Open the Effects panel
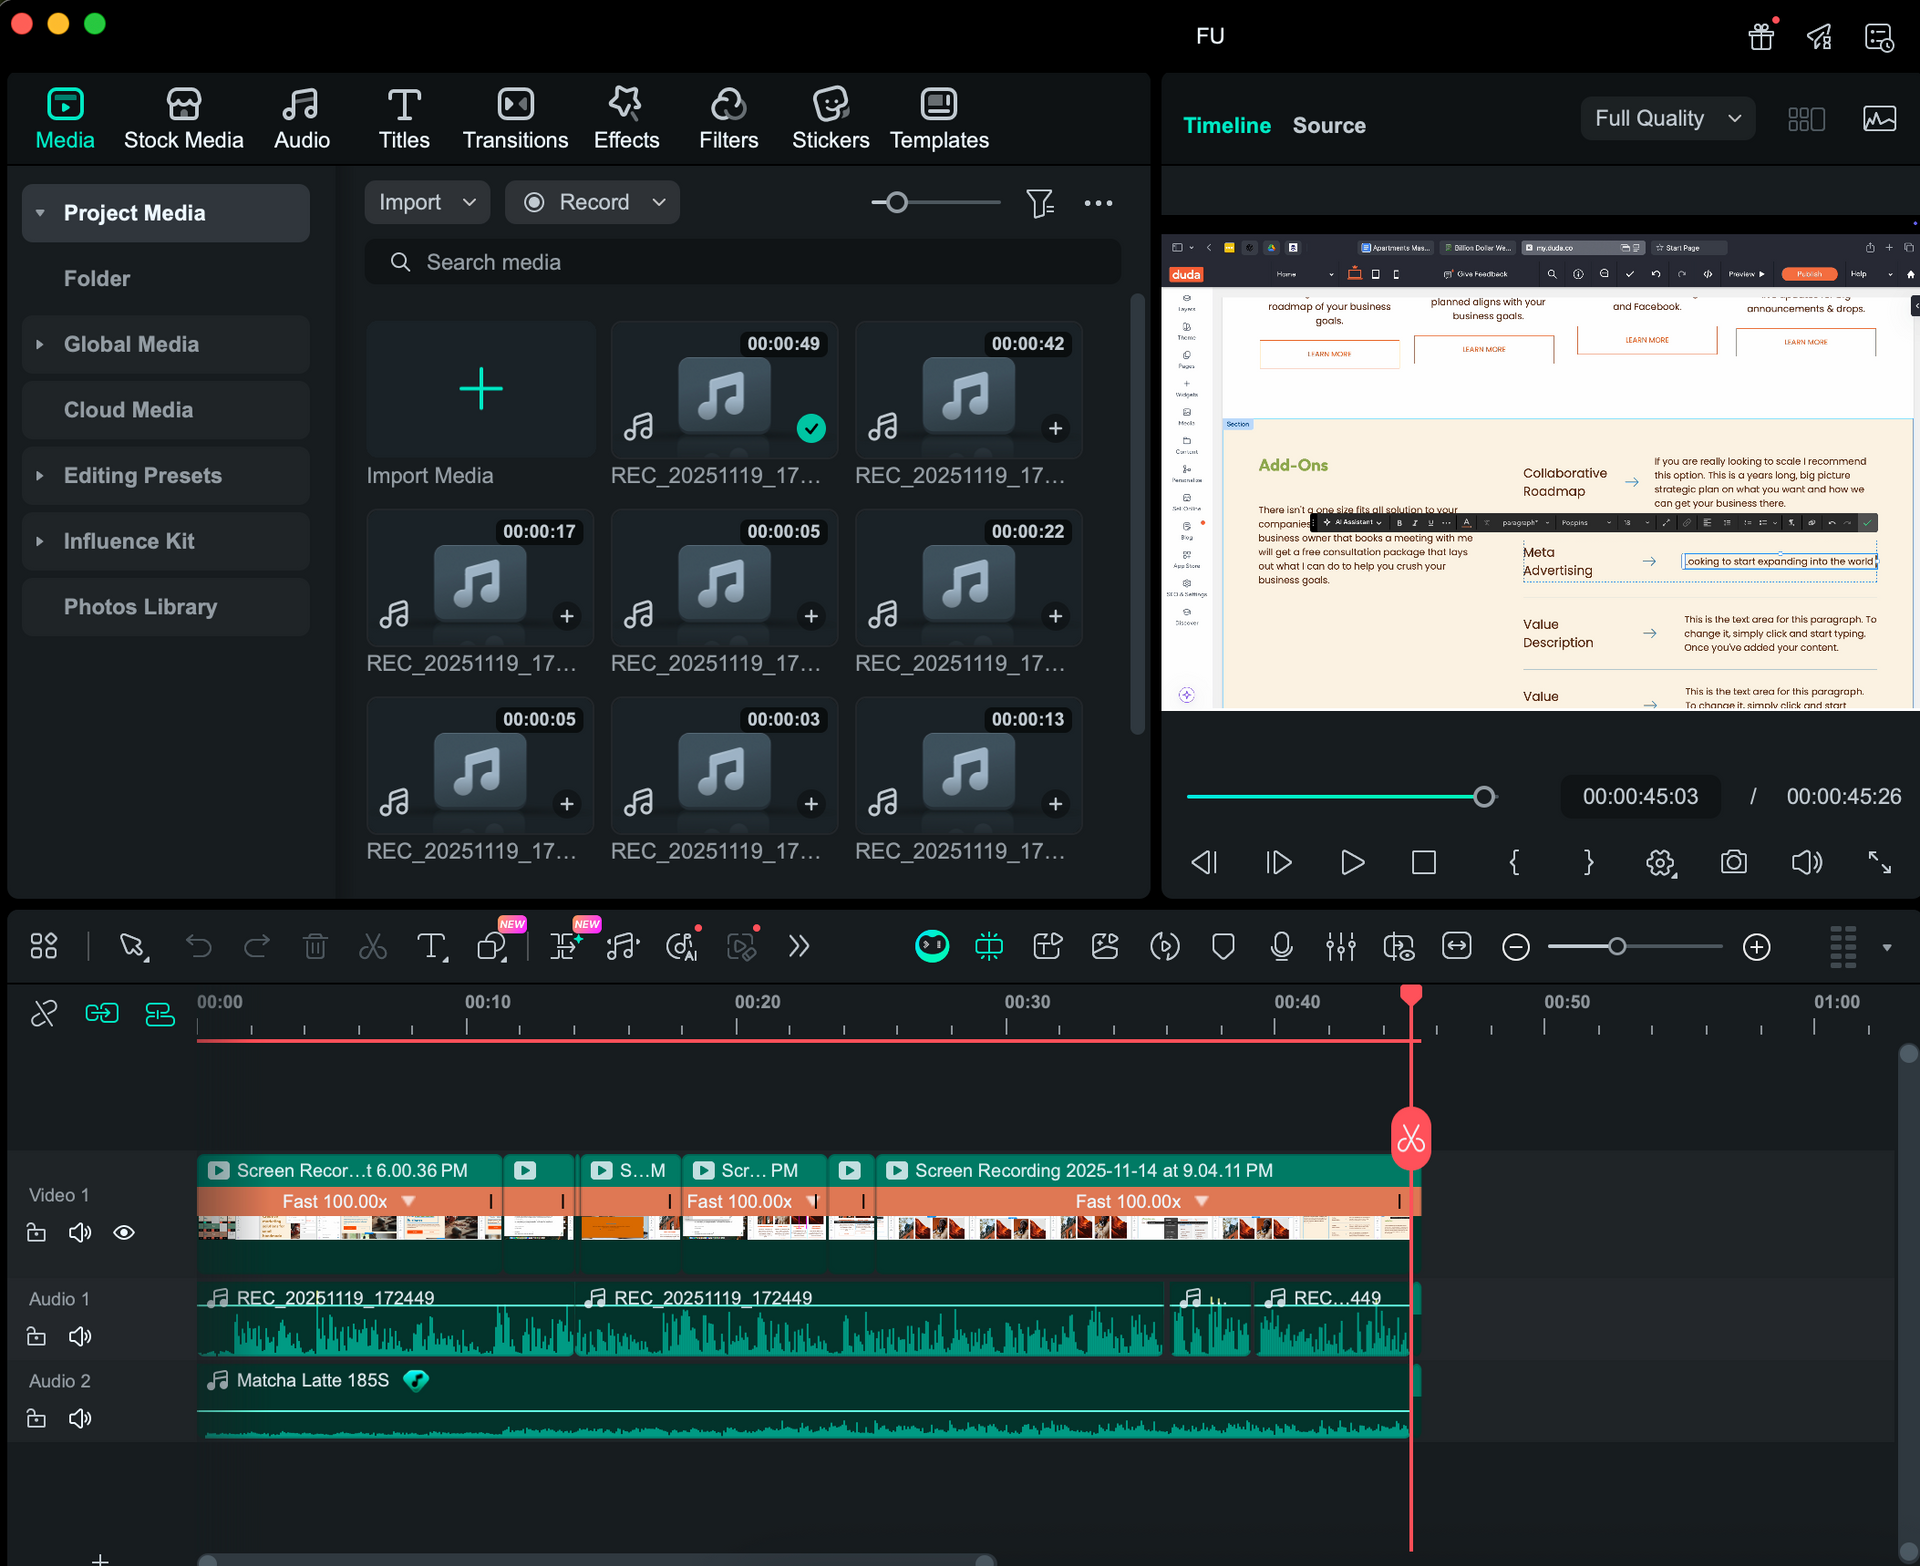The width and height of the screenshot is (1920, 1566). click(626, 117)
